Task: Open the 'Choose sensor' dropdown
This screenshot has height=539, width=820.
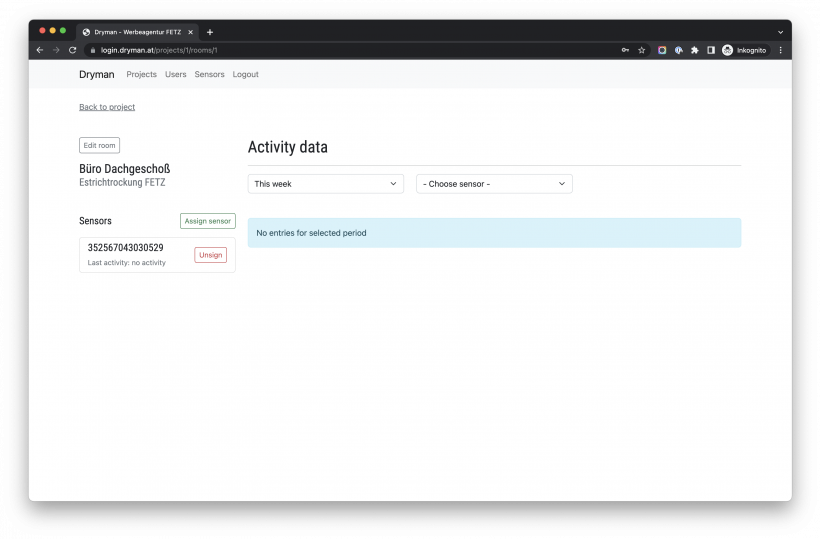Action: click(x=494, y=184)
